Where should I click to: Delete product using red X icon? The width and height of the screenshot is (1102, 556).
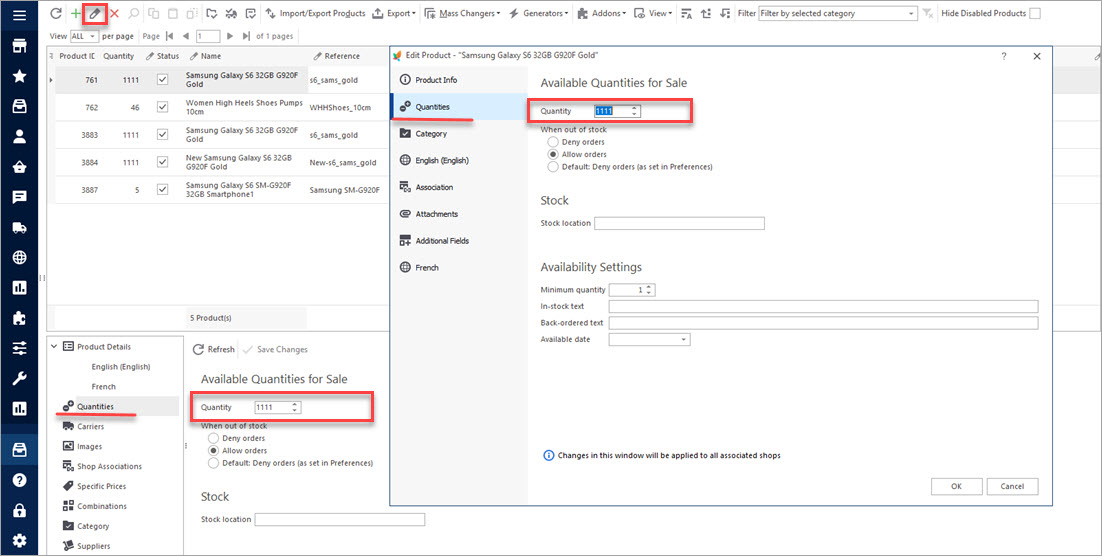pyautogui.click(x=115, y=13)
